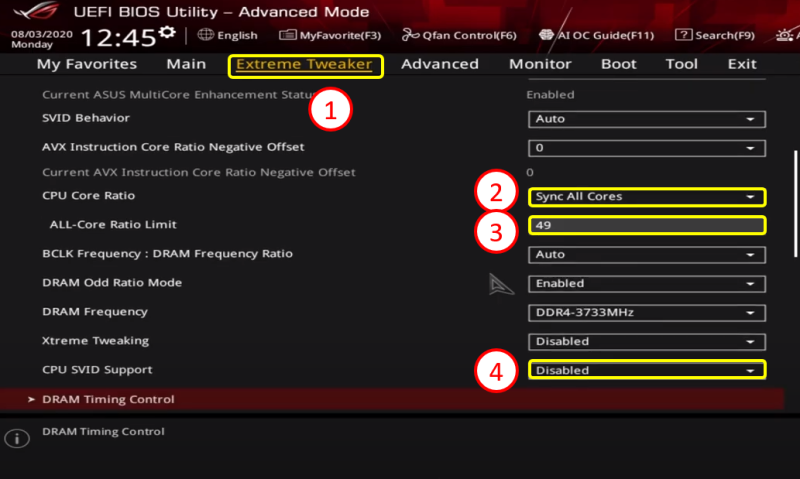Click the 08/03/2020 date text

[42, 34]
